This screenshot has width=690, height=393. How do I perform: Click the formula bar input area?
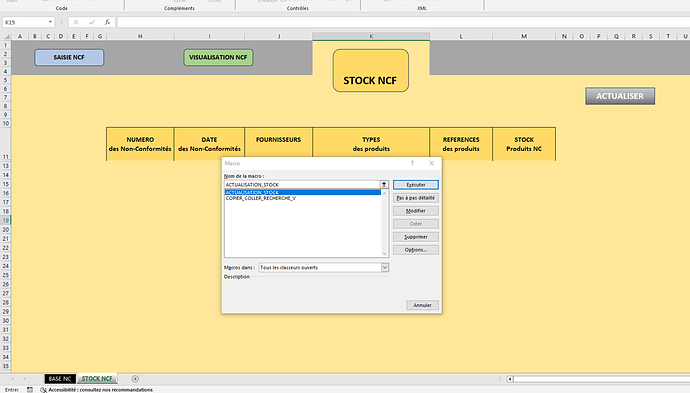point(403,22)
